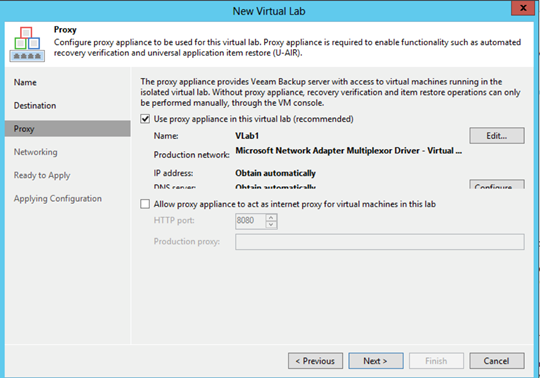540x378 pixels.
Task: Click the Finish button
Action: coord(436,361)
